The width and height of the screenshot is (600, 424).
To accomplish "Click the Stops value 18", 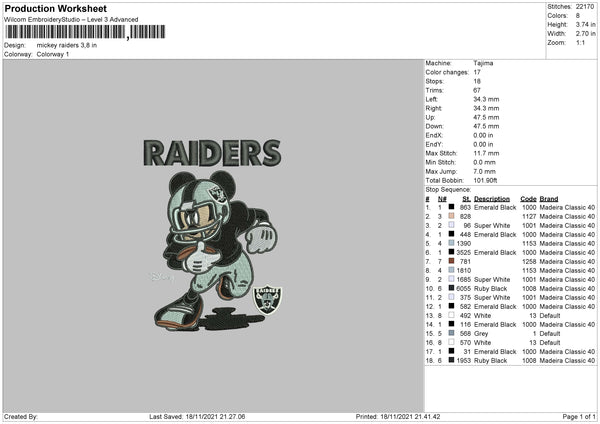I will [477, 81].
